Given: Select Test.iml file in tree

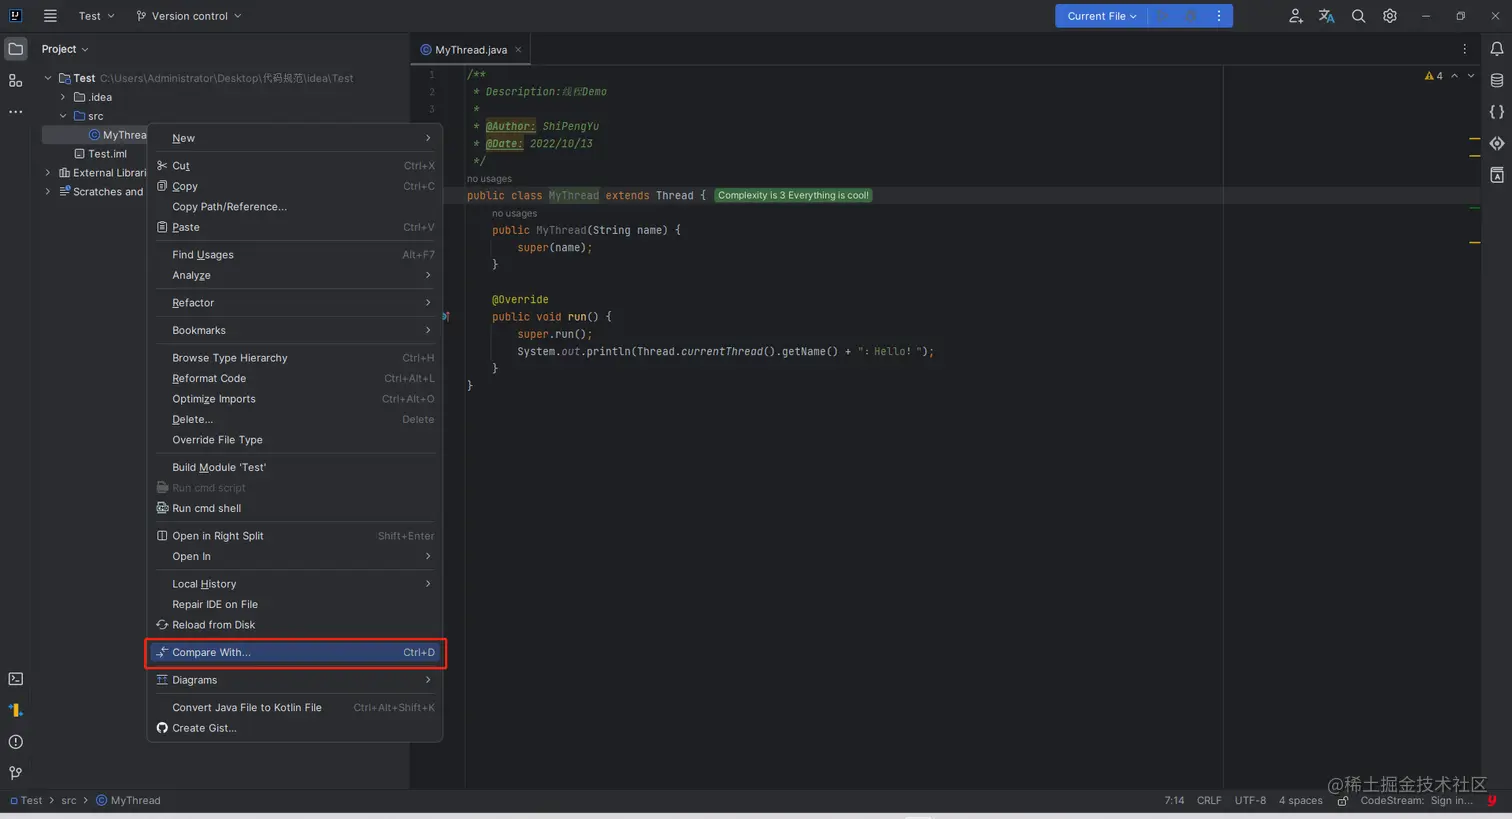Looking at the screenshot, I should tap(100, 154).
